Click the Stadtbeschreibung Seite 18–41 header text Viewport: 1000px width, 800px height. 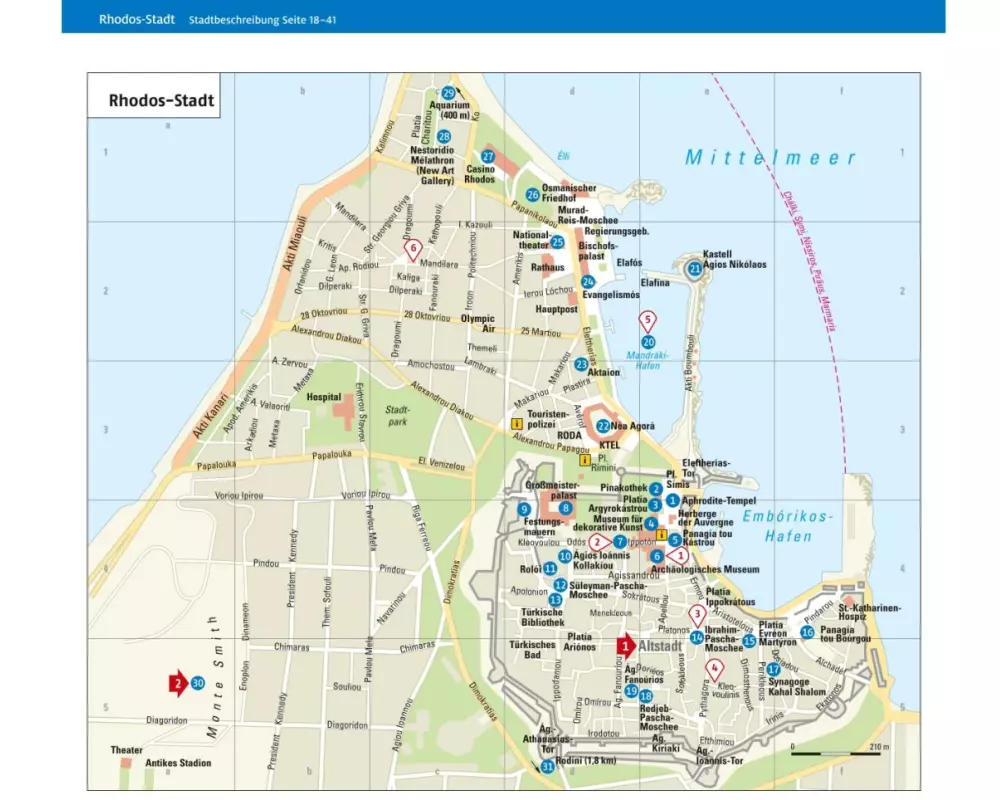[x=262, y=19]
